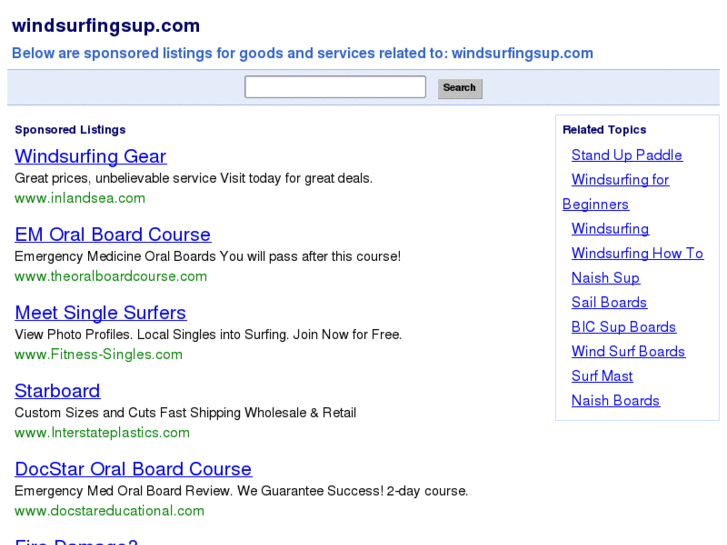Select the BIC Sup Boards topic
727x545 pixels.
click(624, 327)
